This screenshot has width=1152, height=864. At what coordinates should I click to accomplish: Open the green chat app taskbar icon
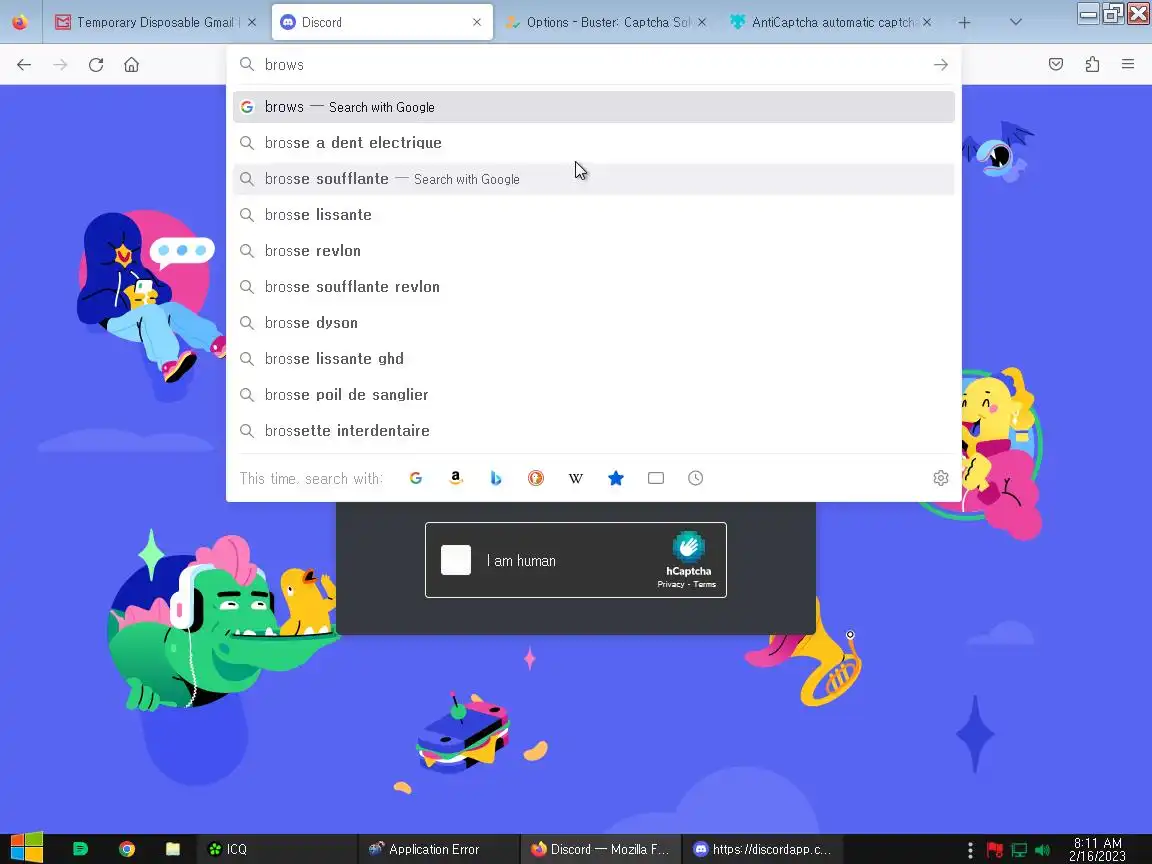click(x=80, y=849)
